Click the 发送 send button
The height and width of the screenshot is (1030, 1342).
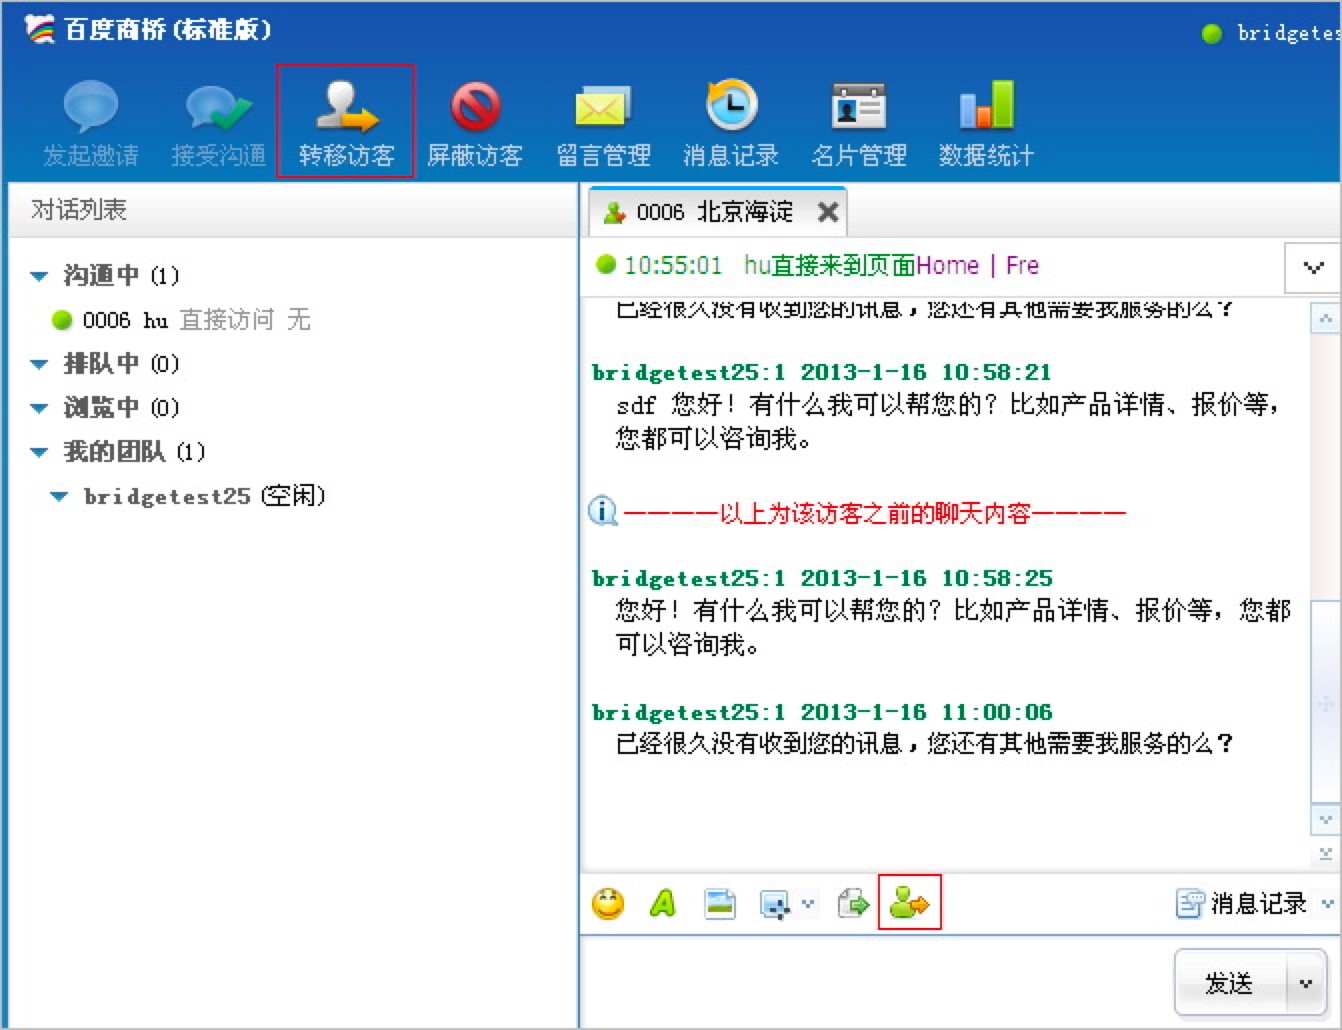point(1231,982)
